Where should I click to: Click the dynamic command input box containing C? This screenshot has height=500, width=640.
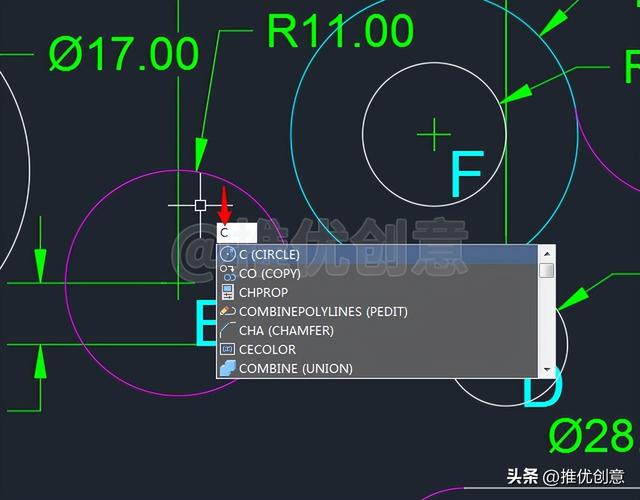click(237, 233)
